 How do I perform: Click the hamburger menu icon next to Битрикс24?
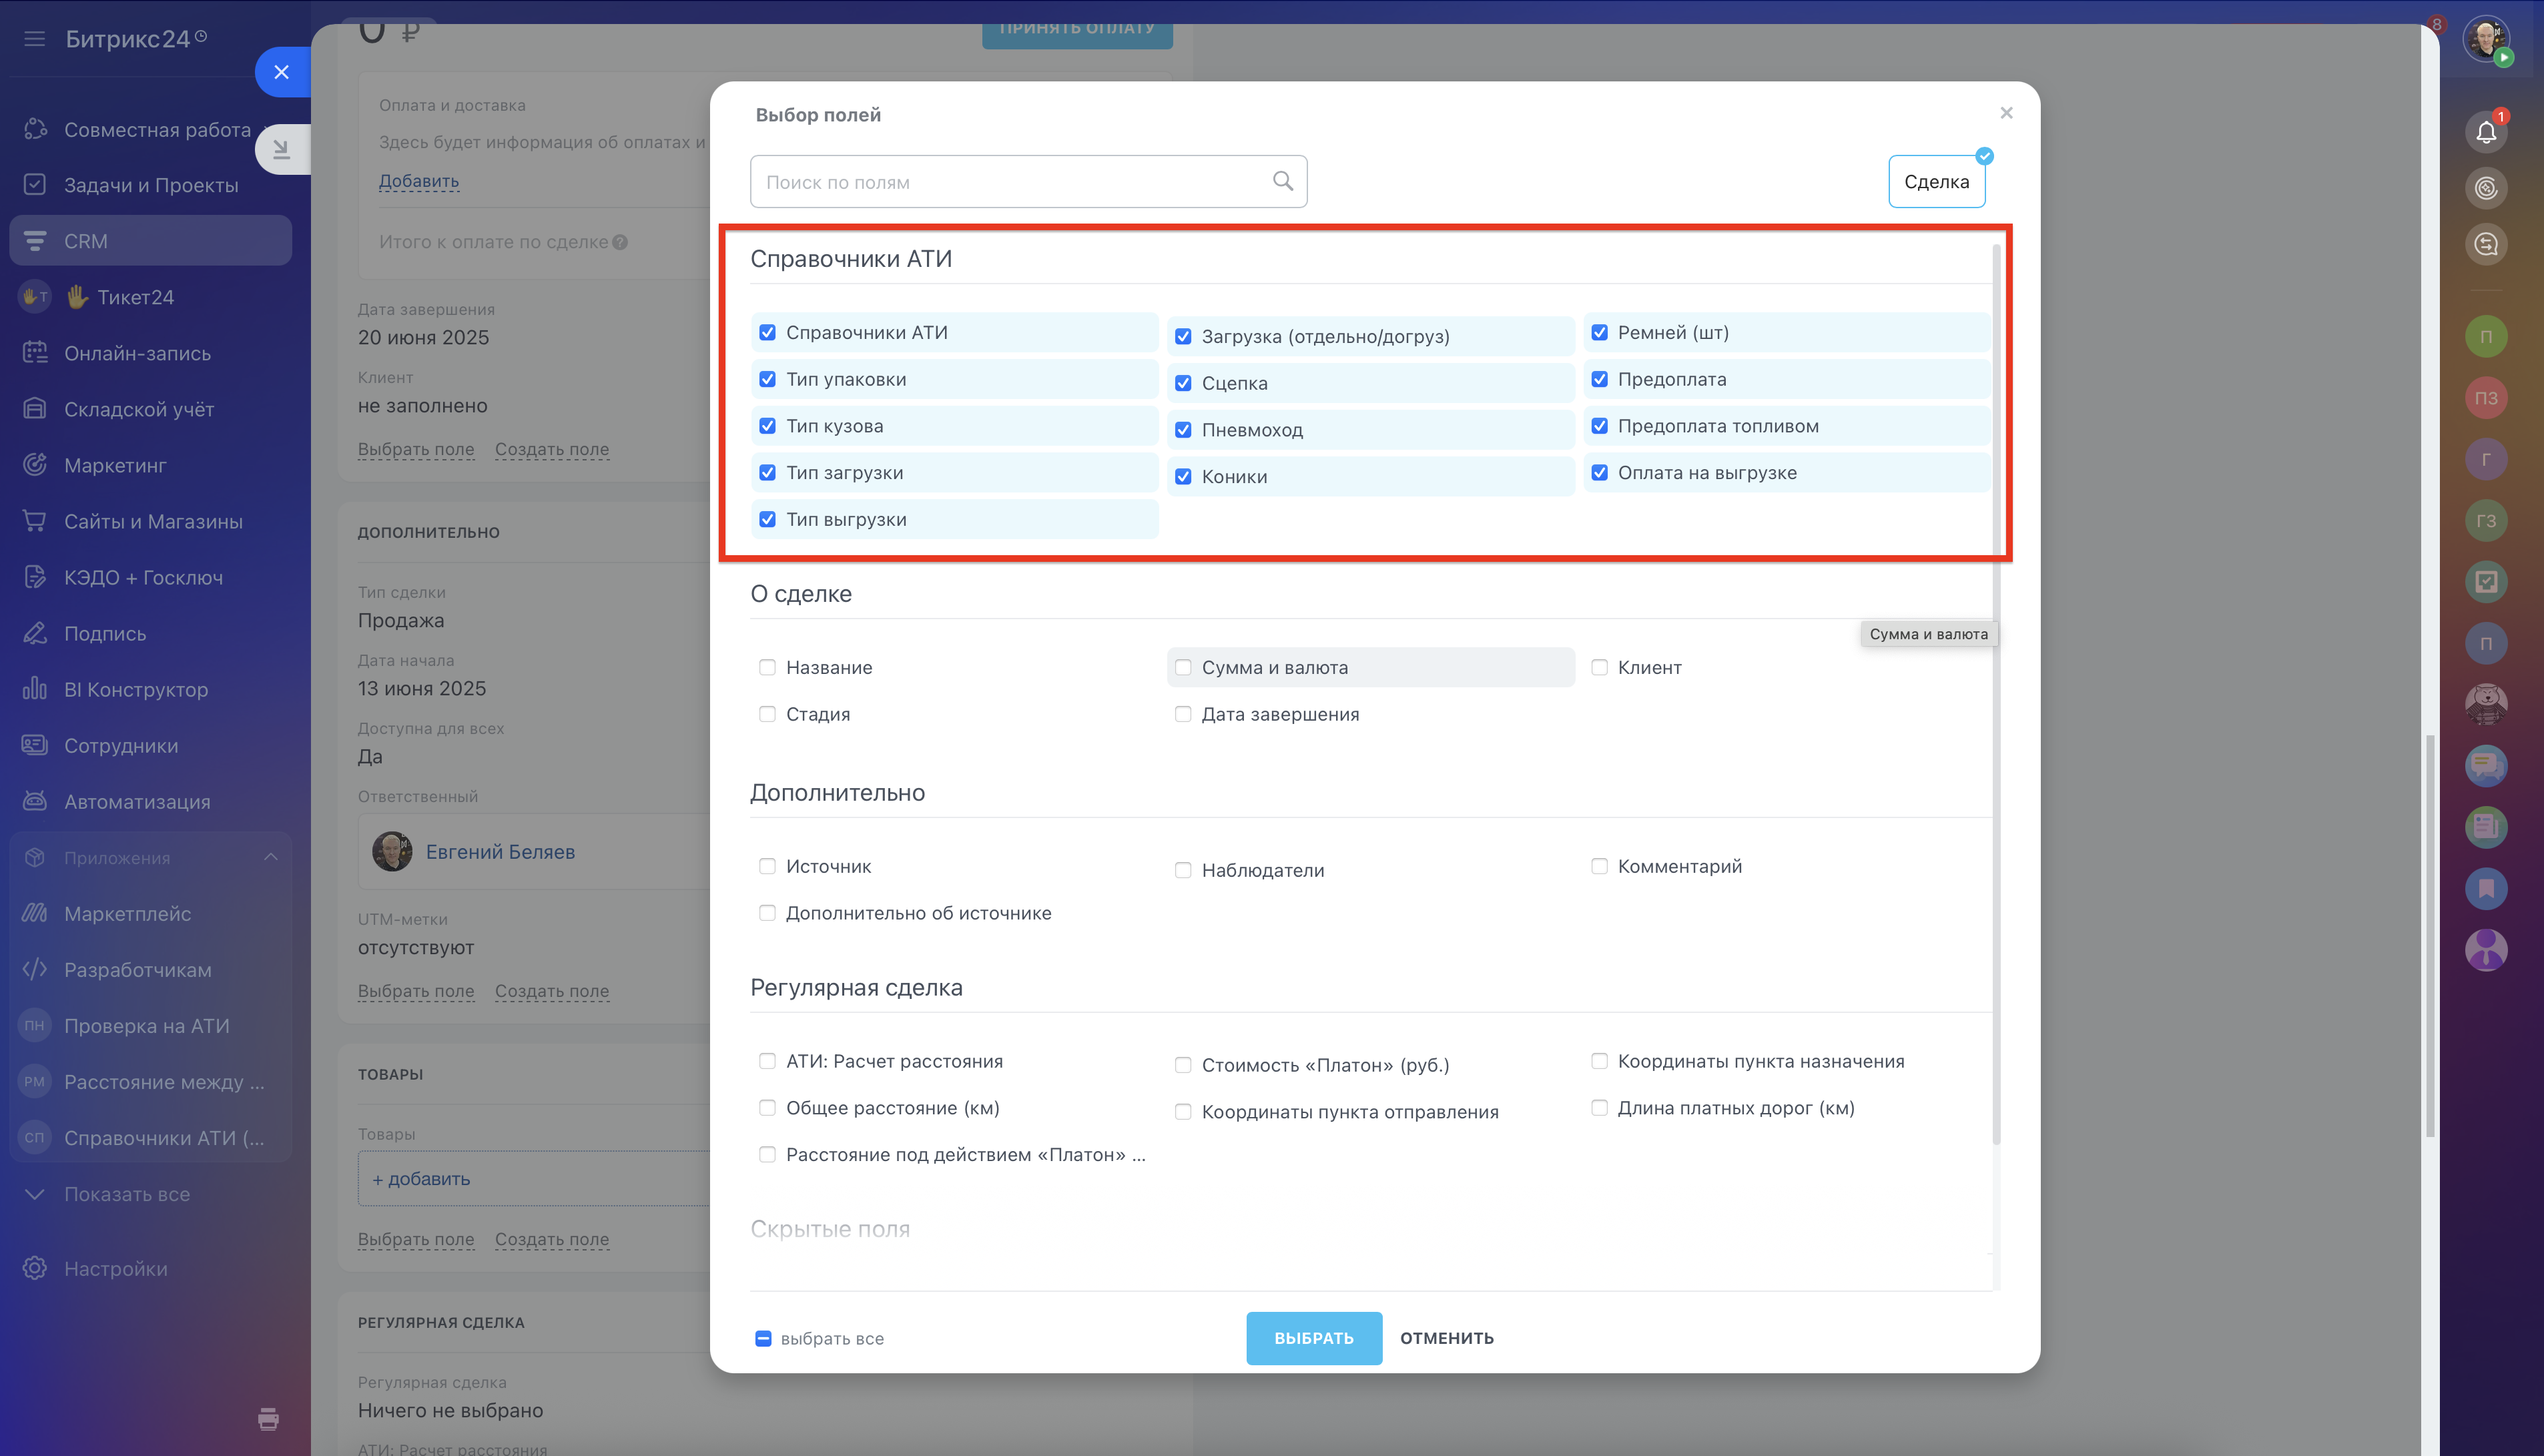coord(35,39)
